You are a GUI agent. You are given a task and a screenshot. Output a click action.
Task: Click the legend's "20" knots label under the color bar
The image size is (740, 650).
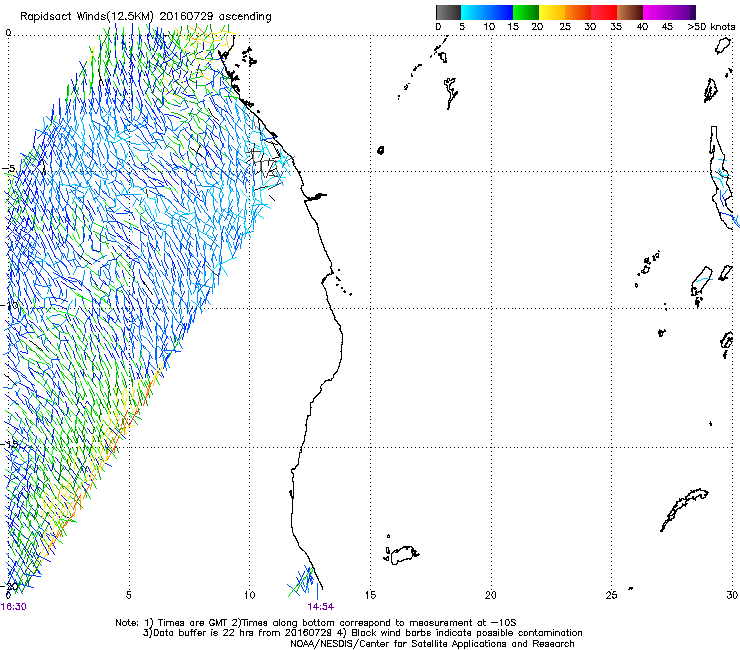coord(537,27)
